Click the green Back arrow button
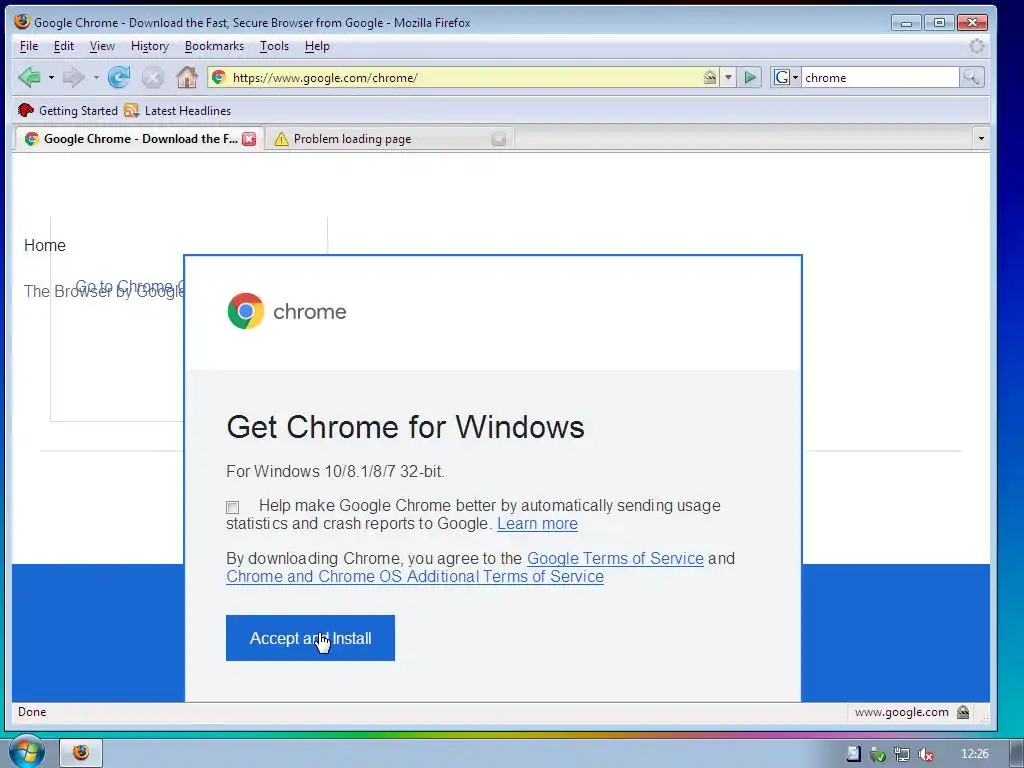This screenshot has height=768, width=1024. 29,77
